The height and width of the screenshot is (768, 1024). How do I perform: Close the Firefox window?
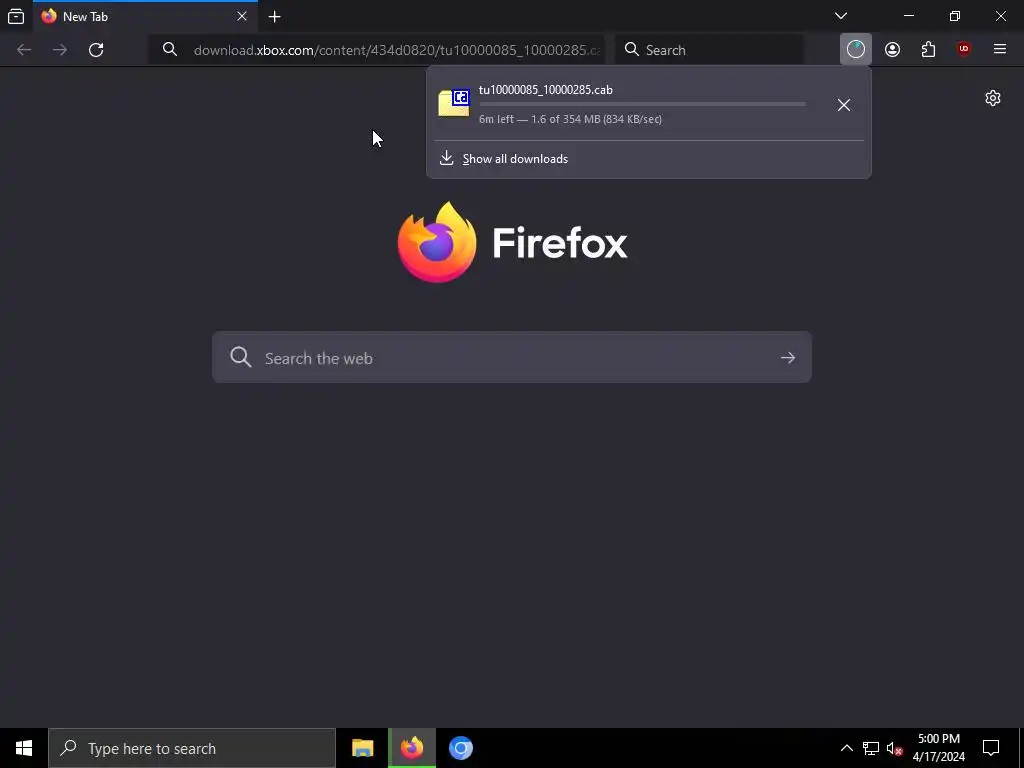pos(1000,16)
